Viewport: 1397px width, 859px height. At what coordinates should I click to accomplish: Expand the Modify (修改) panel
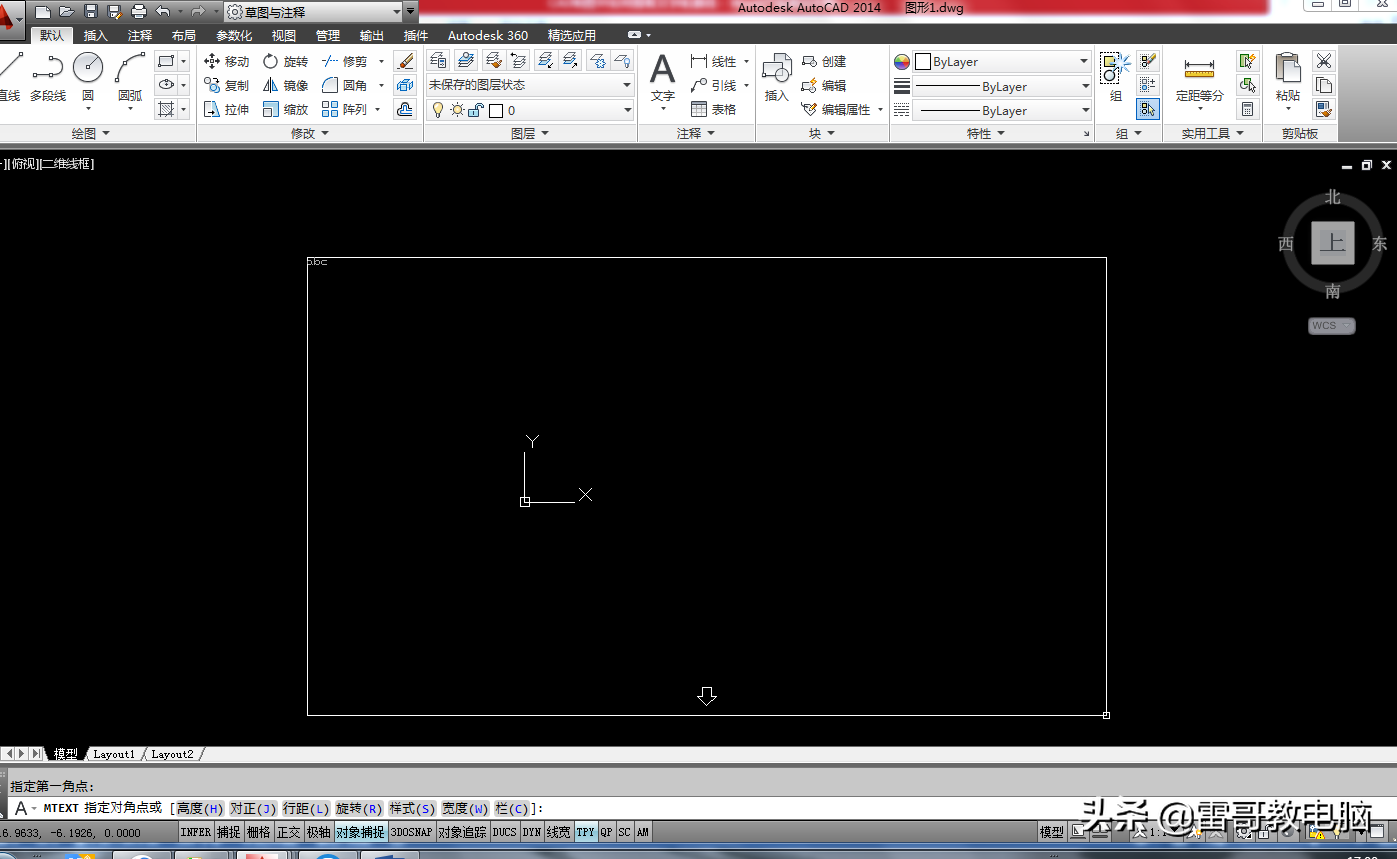(309, 133)
